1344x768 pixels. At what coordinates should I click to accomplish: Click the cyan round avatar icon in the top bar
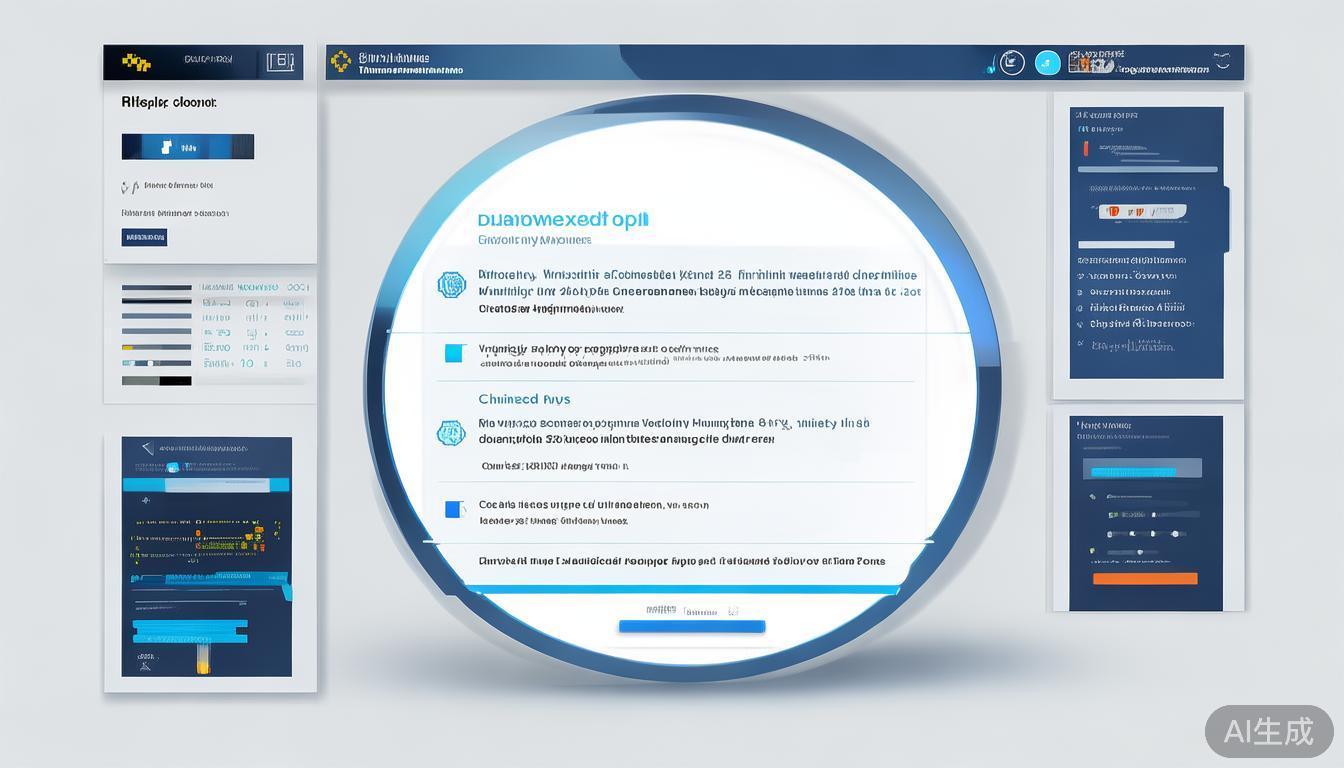[x=1047, y=62]
